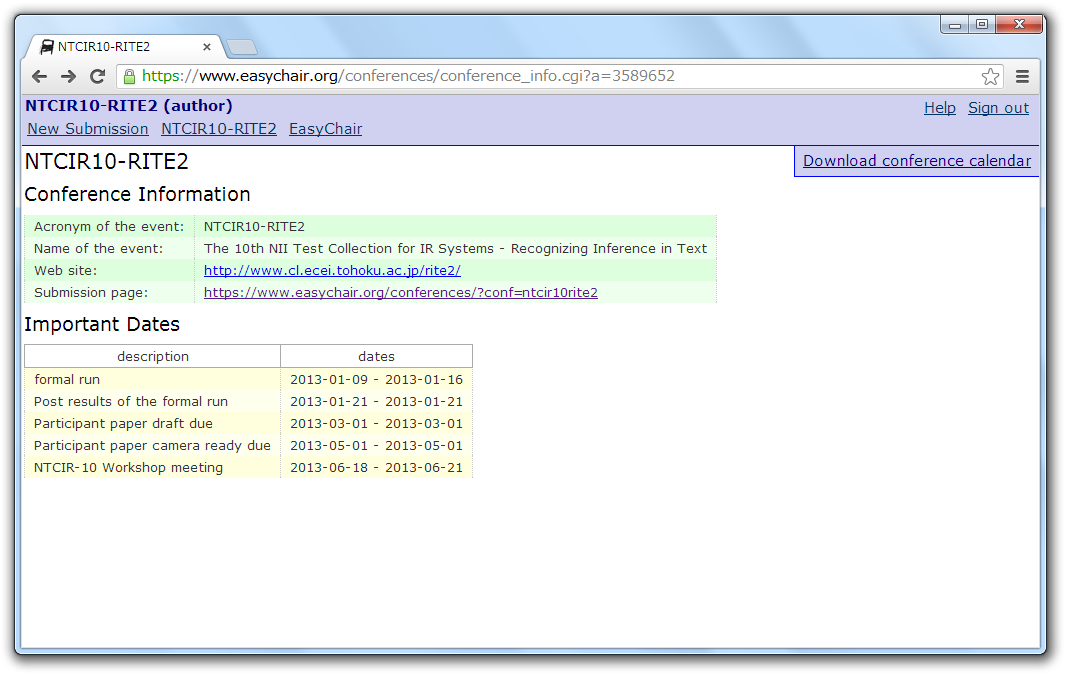Click the 'Important Dates' heading
This screenshot has width=1065, height=673.
point(102,324)
